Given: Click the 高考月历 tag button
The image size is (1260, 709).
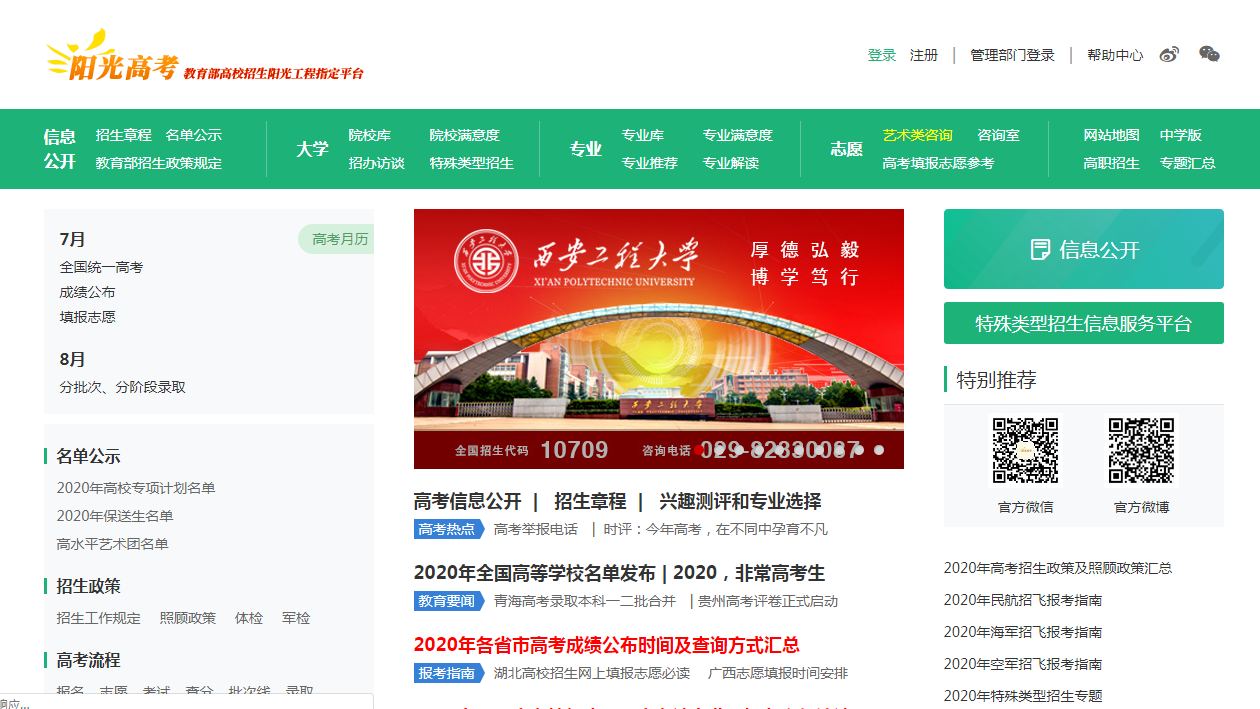Looking at the screenshot, I should (x=337, y=239).
